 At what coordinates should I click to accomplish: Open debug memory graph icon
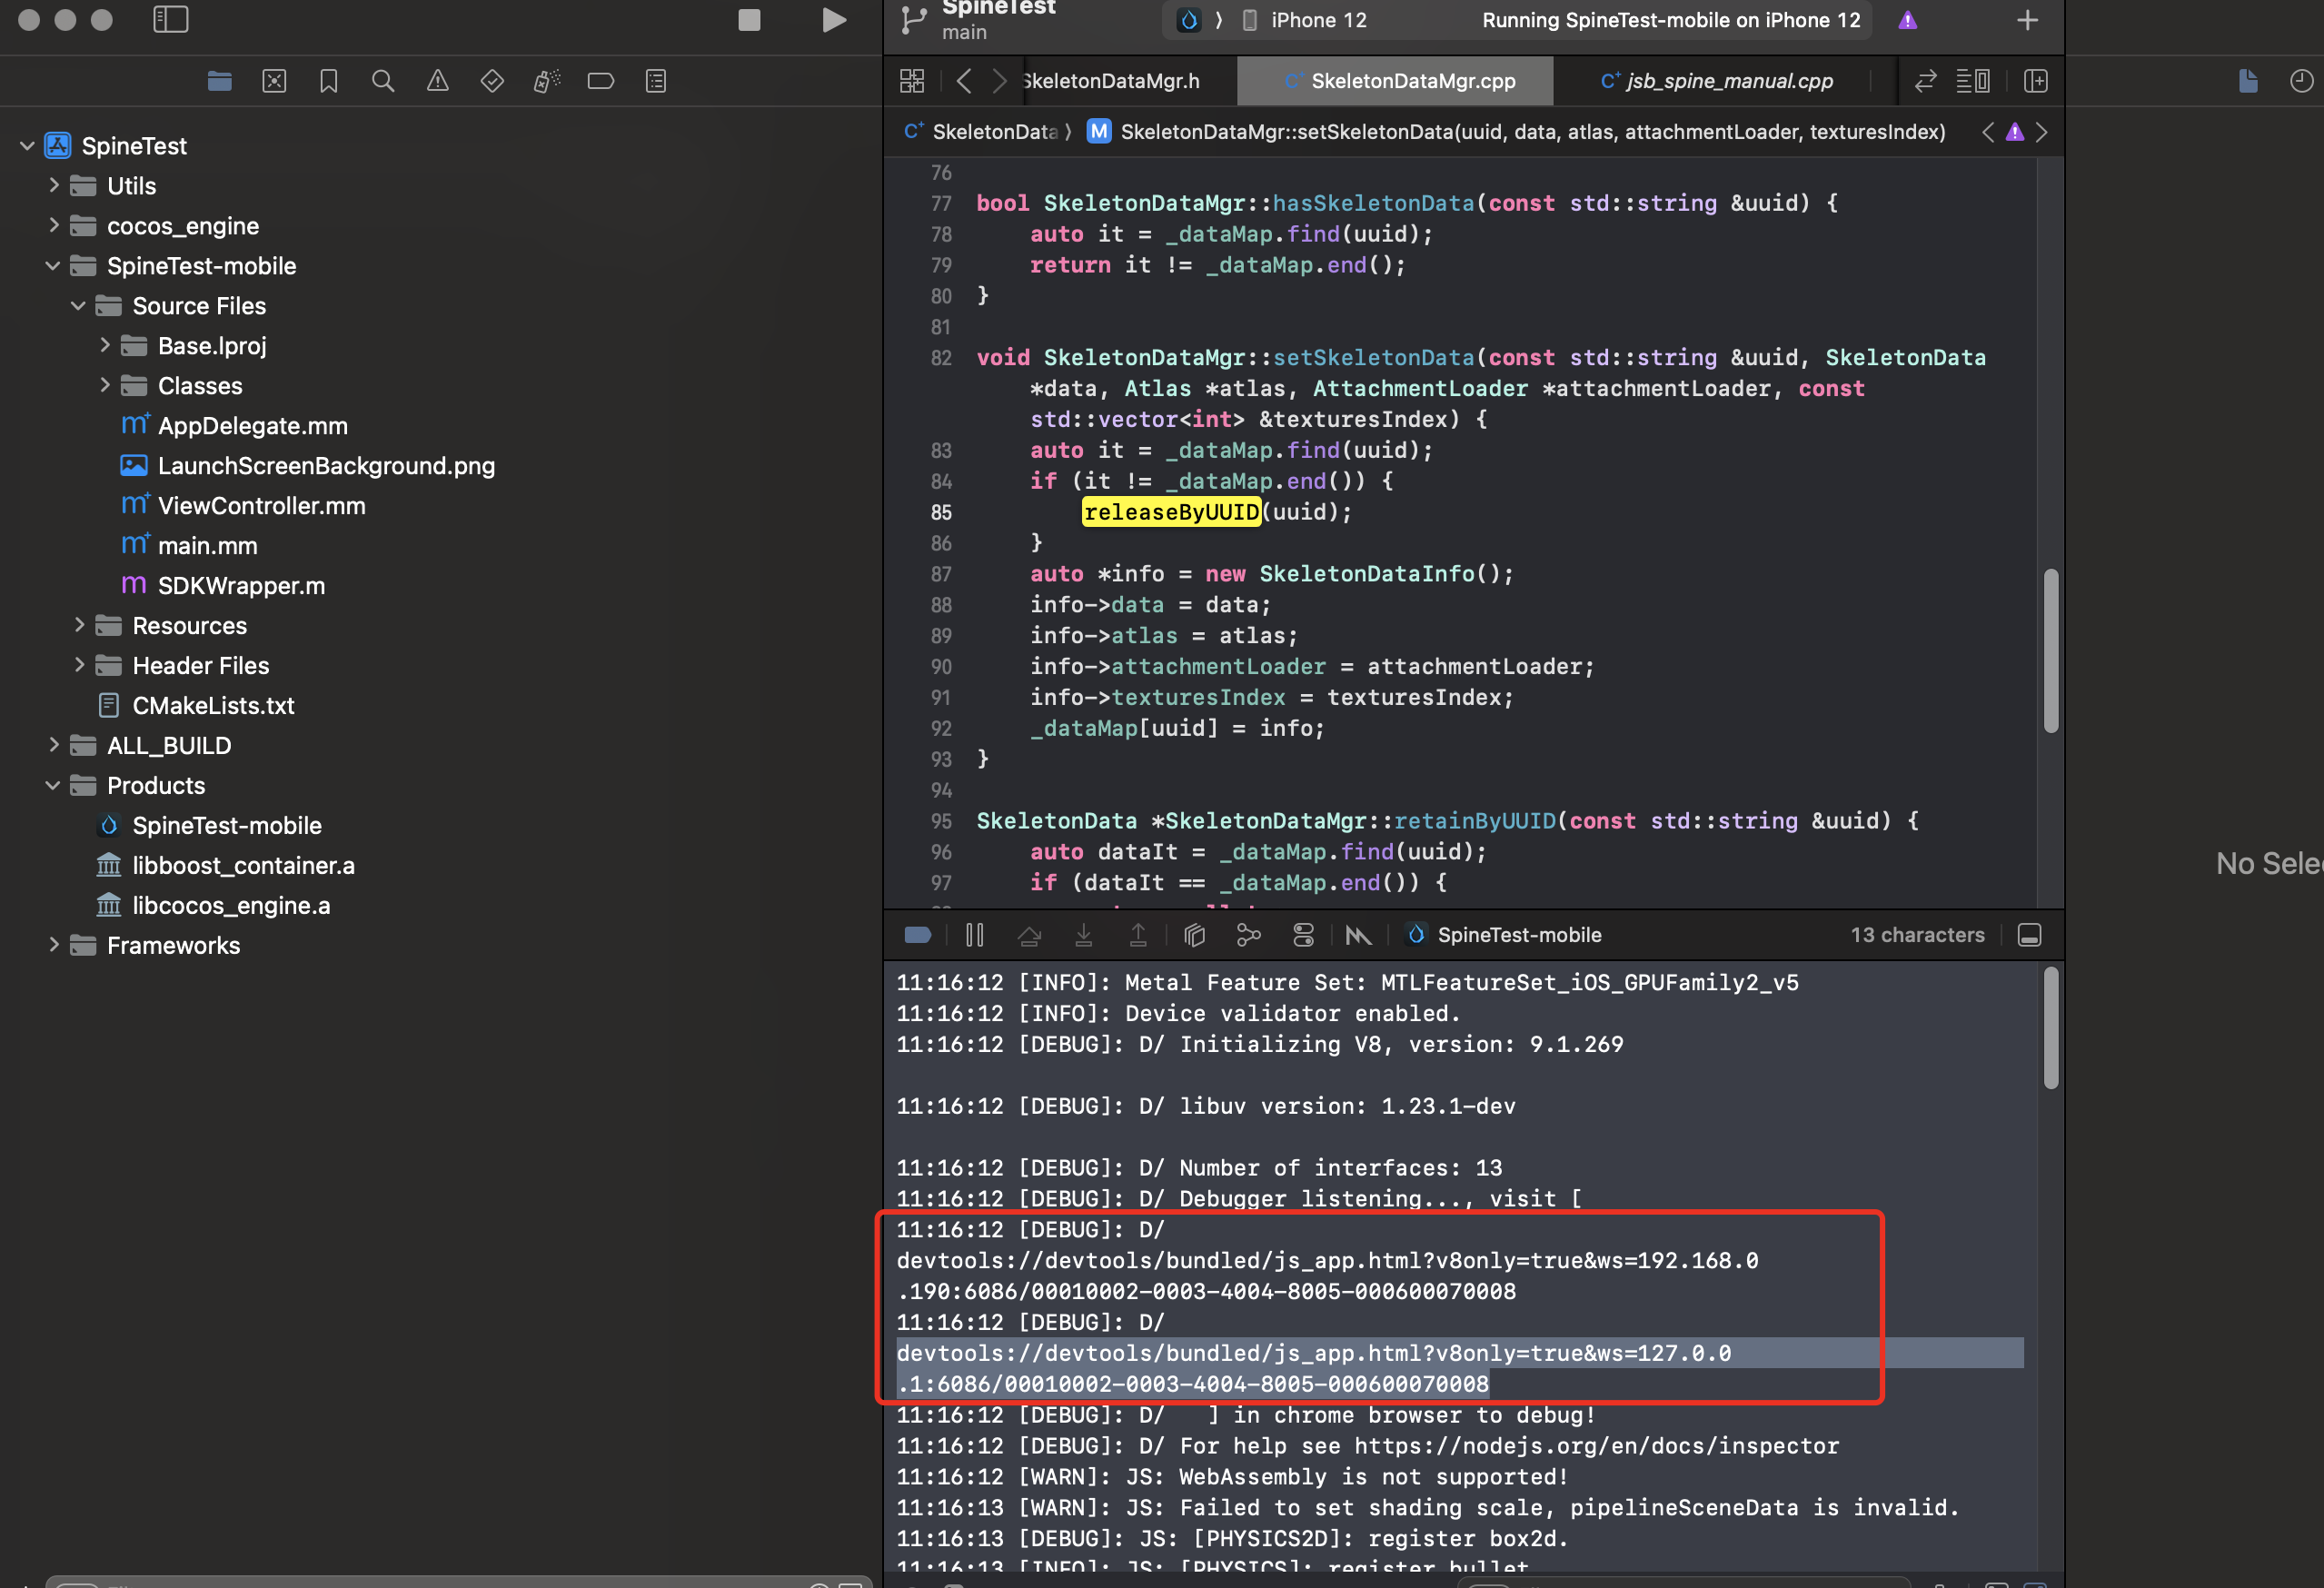click(1249, 935)
